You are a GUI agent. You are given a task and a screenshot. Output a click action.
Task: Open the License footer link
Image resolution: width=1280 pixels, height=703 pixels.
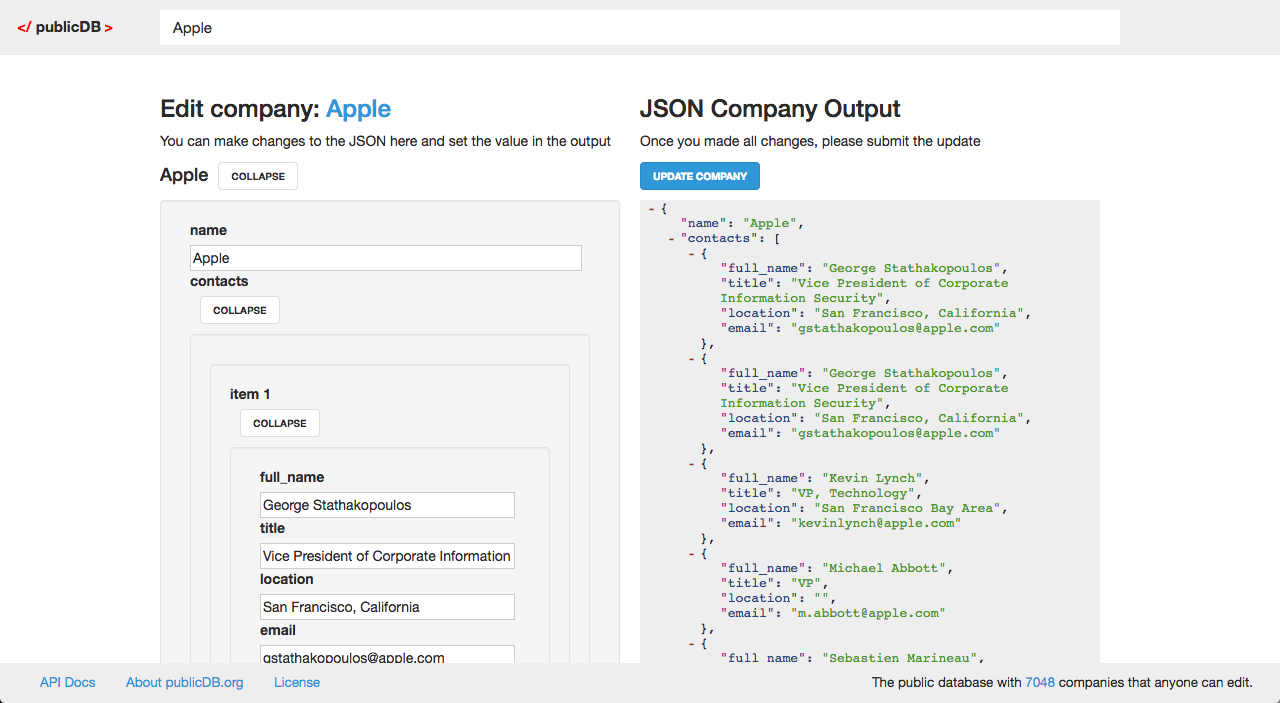tap(297, 682)
